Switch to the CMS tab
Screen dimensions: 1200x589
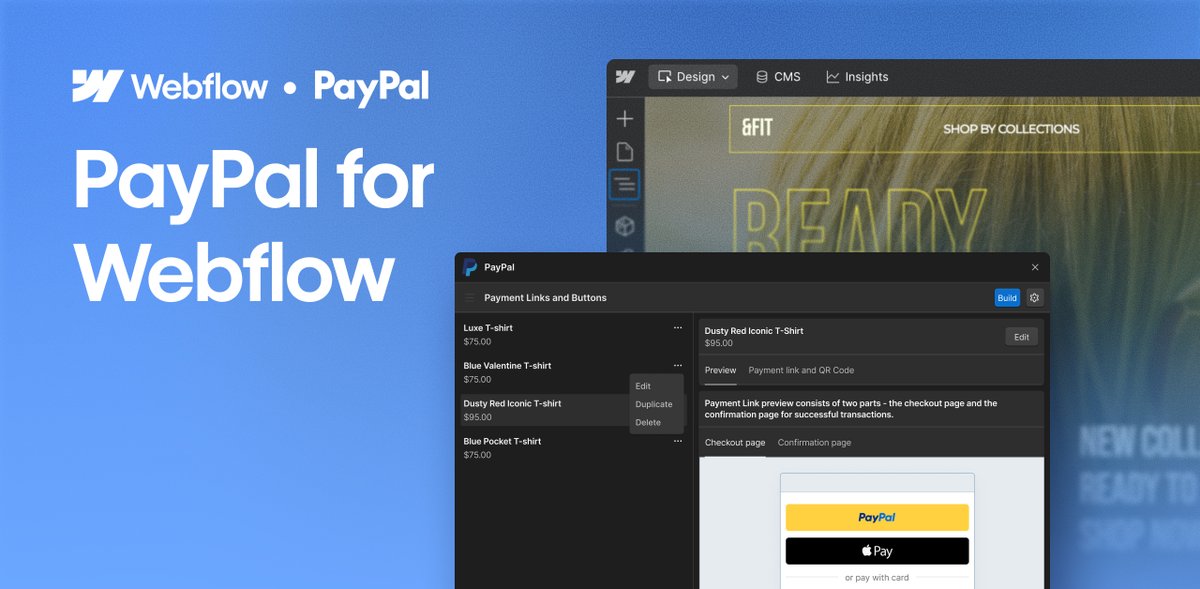[778, 77]
